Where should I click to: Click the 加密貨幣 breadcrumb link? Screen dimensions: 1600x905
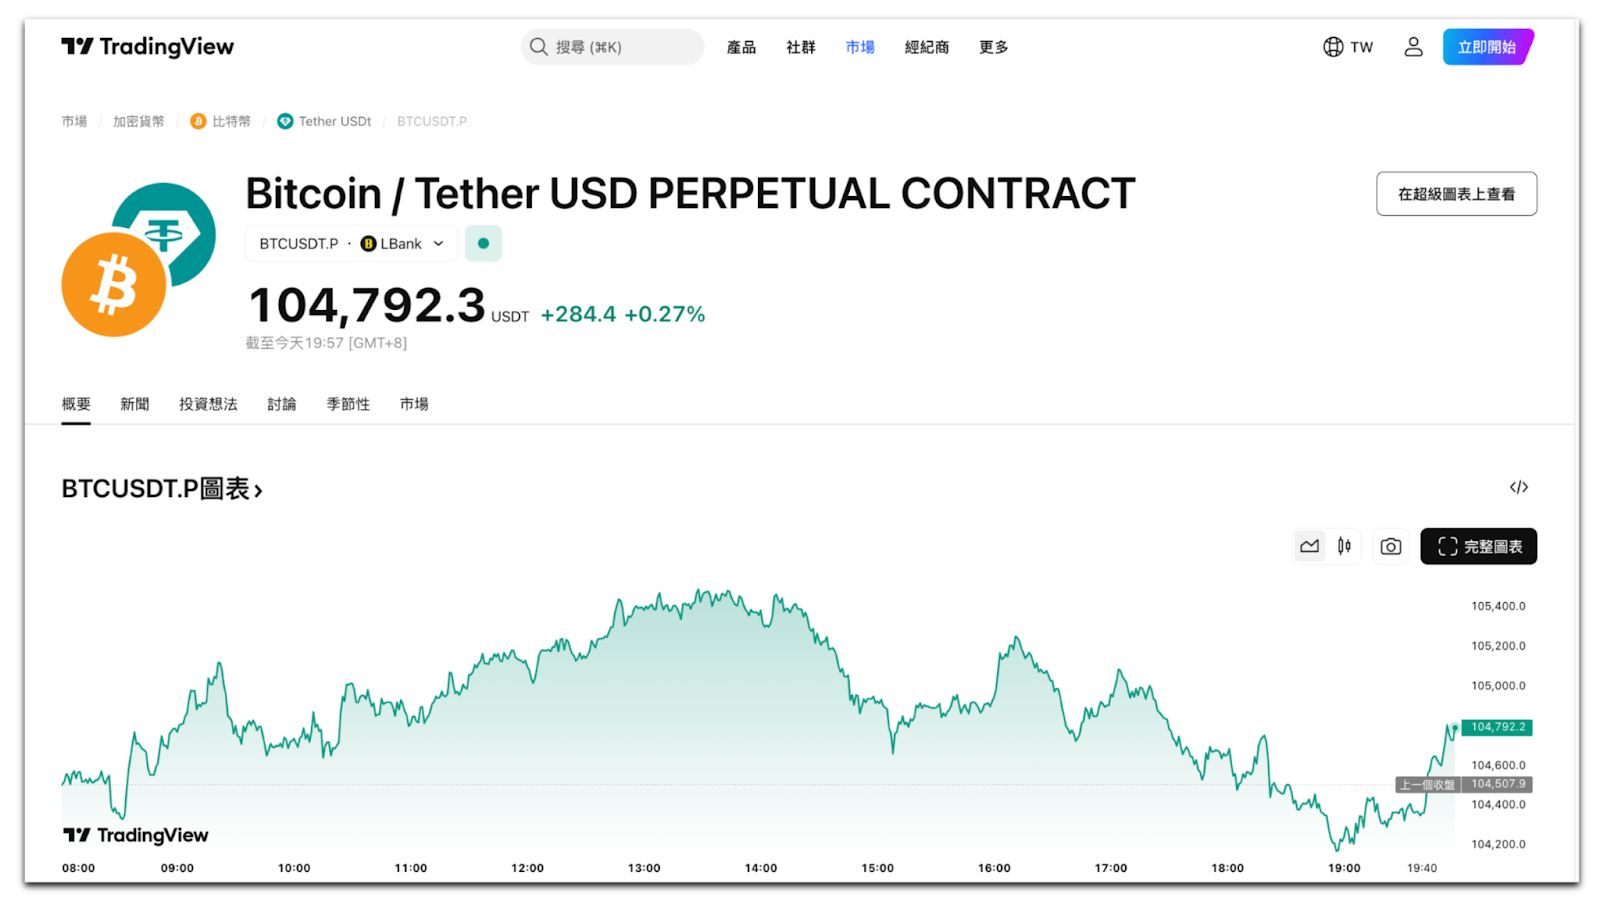pos(138,122)
